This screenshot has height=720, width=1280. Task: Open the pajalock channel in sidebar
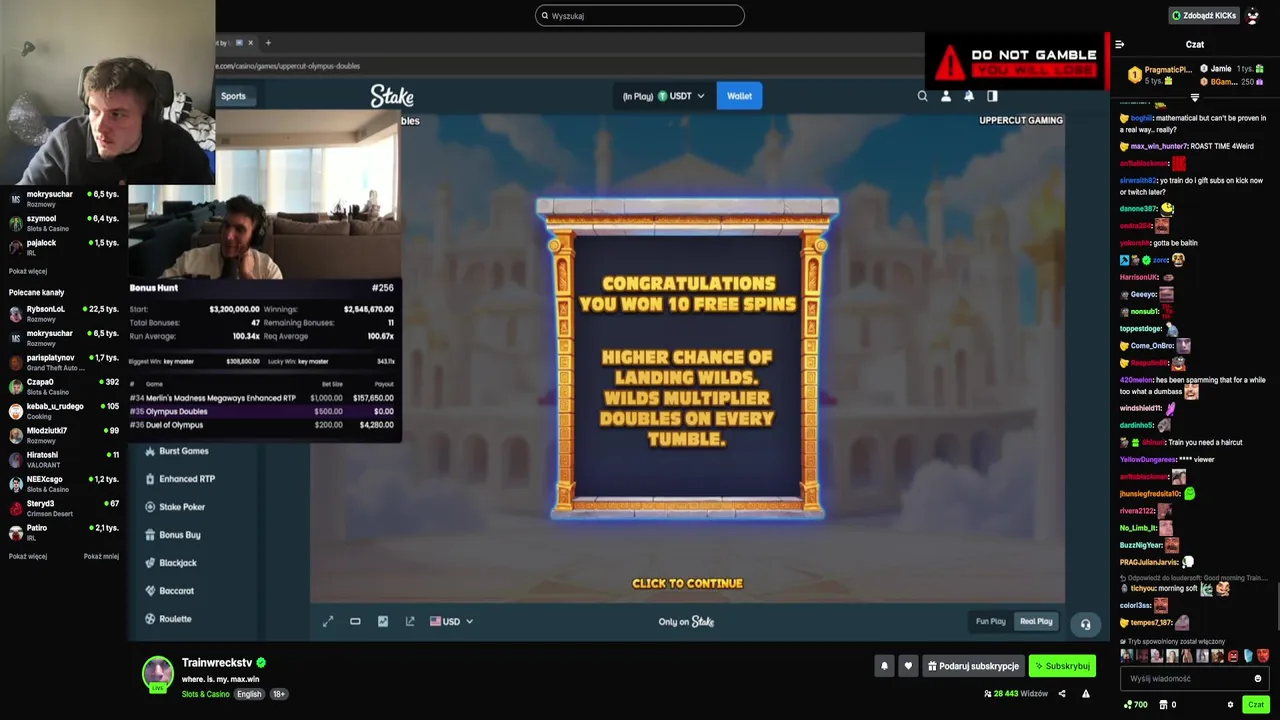[x=64, y=247]
